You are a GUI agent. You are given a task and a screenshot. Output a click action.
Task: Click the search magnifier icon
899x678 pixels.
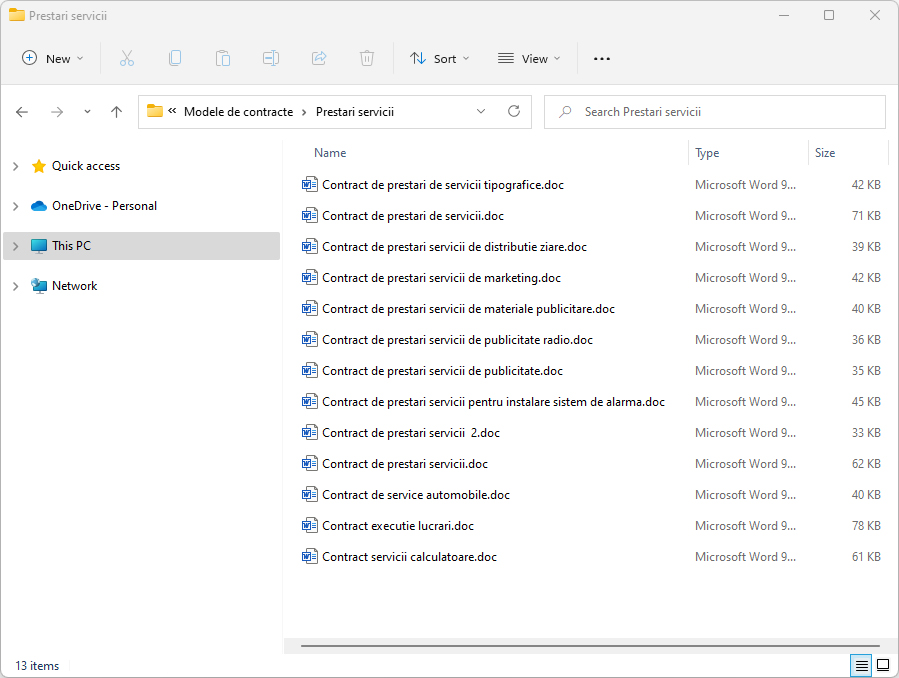pos(565,112)
